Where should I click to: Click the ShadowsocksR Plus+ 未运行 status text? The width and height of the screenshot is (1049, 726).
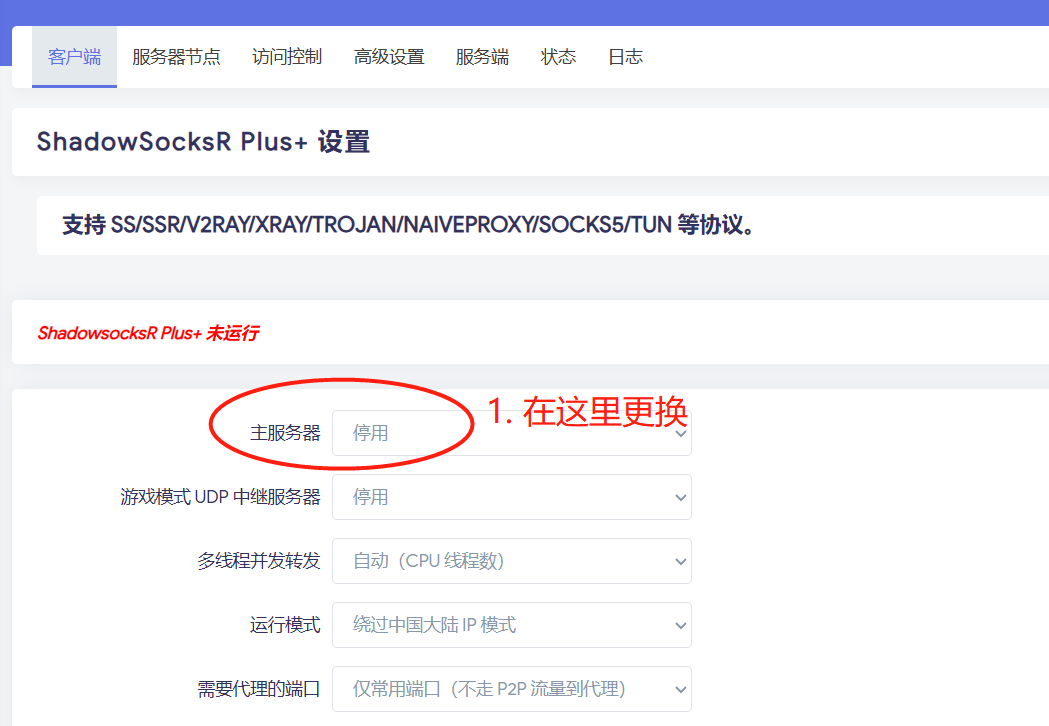point(148,333)
